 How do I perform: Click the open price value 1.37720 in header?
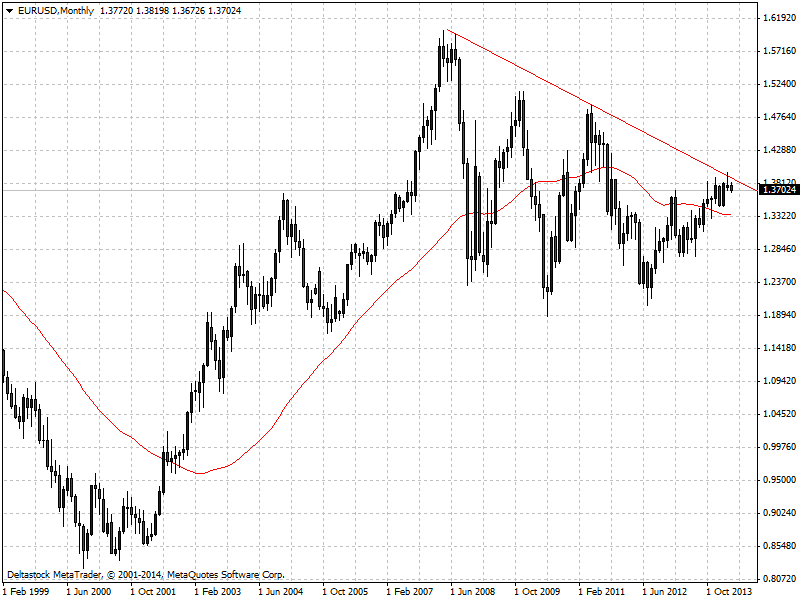(x=116, y=11)
